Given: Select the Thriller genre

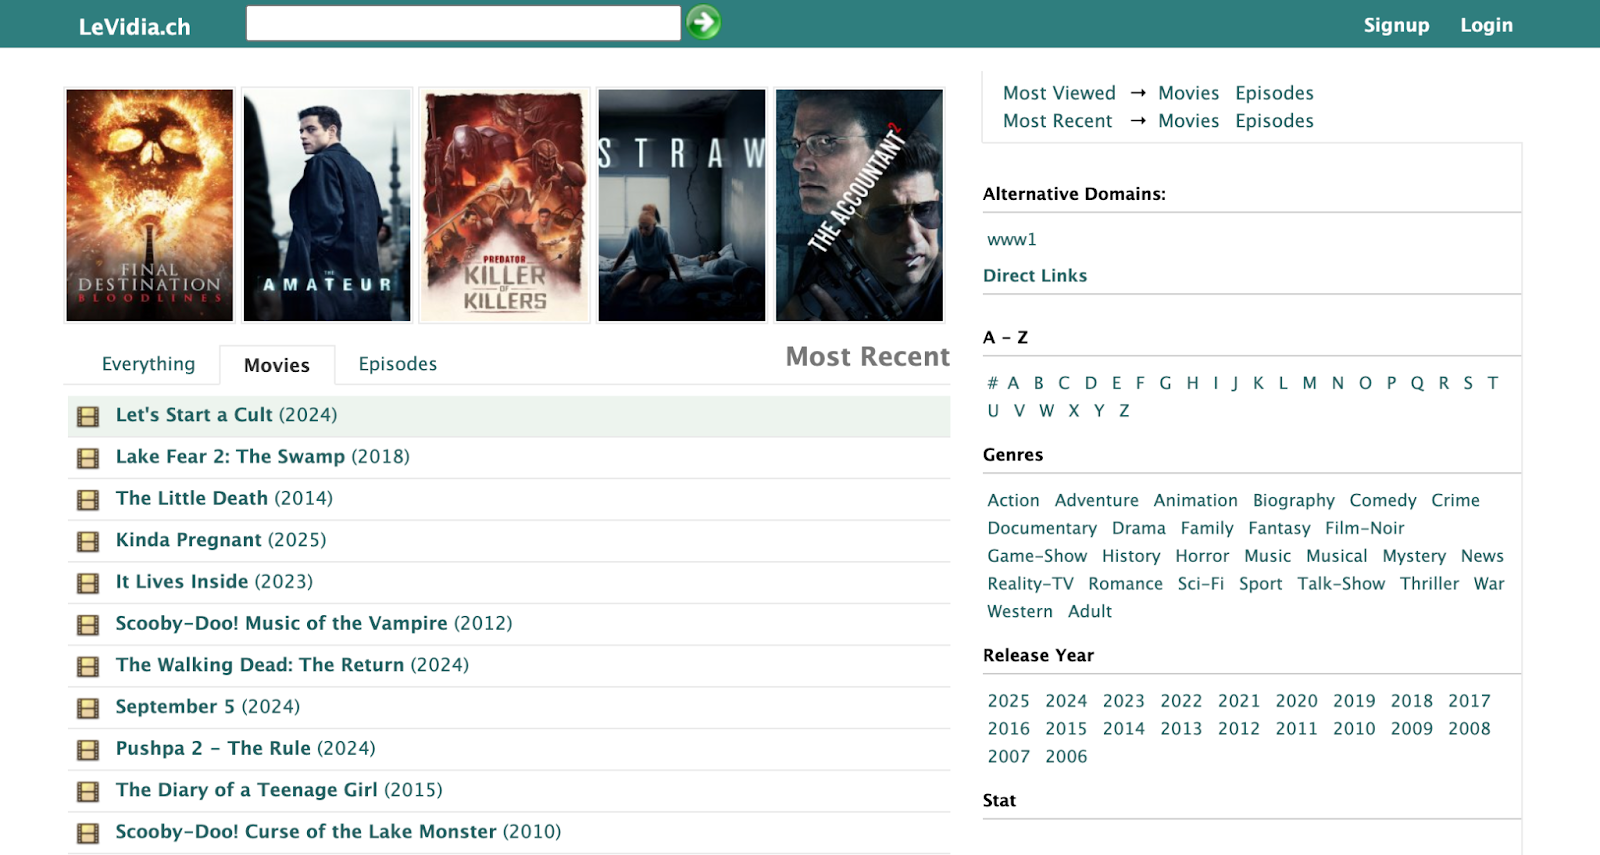Looking at the screenshot, I should [1429, 584].
